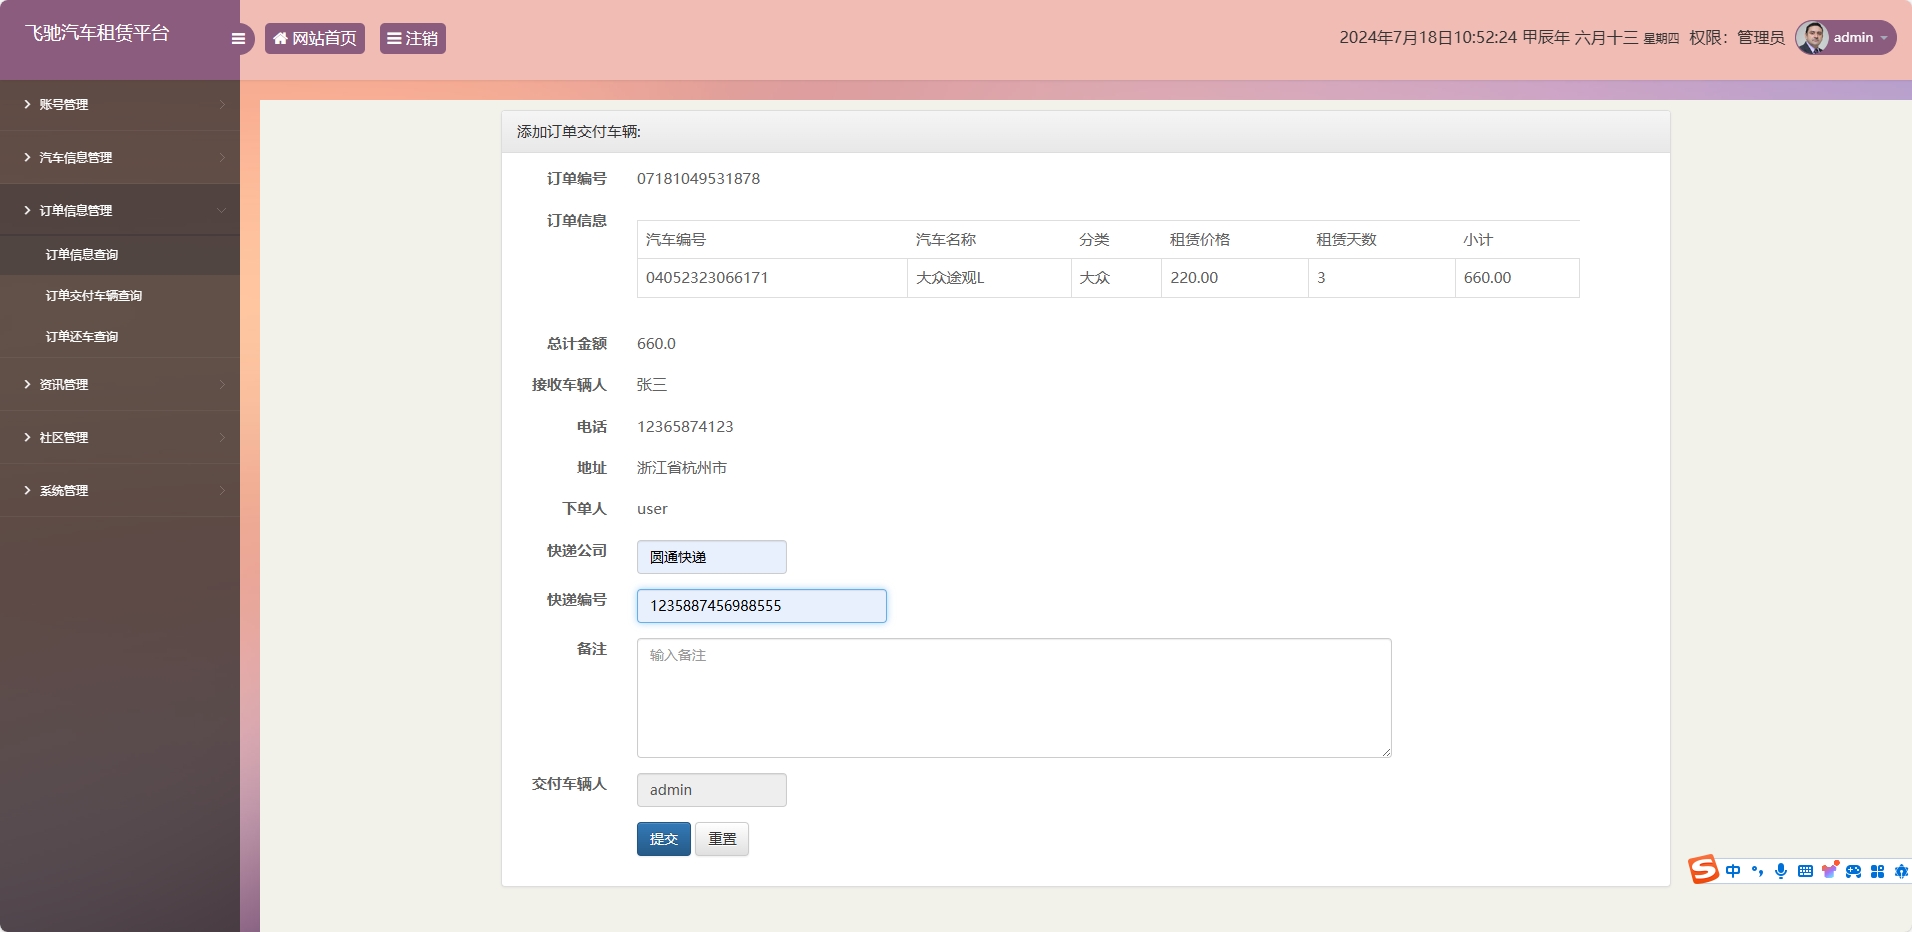Click the admin avatar picture

1814,37
